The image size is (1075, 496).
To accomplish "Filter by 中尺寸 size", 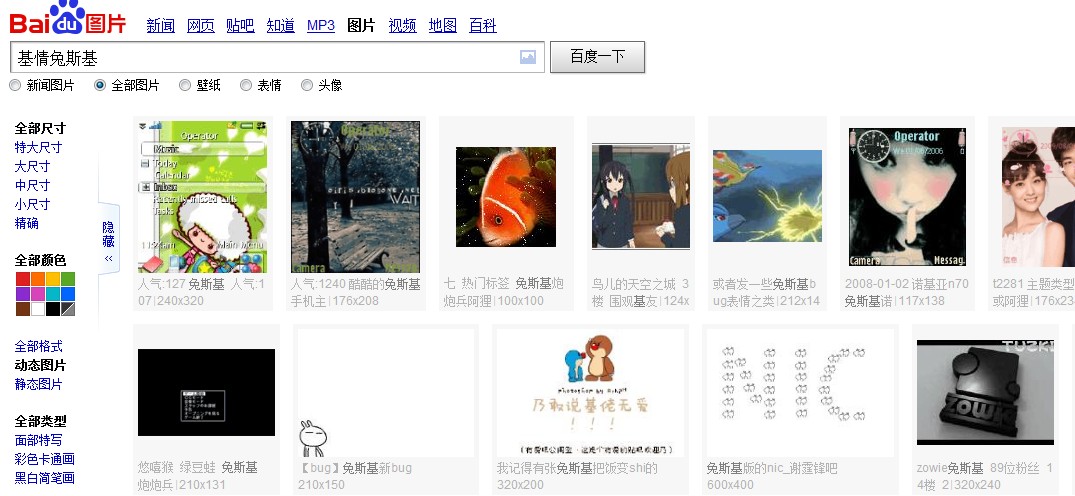I will (x=32, y=185).
